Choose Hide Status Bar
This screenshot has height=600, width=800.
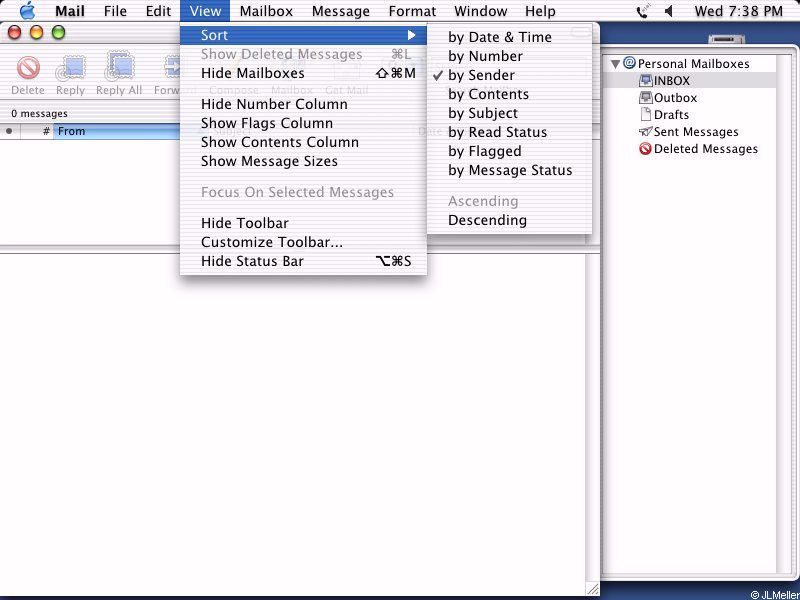point(304,261)
